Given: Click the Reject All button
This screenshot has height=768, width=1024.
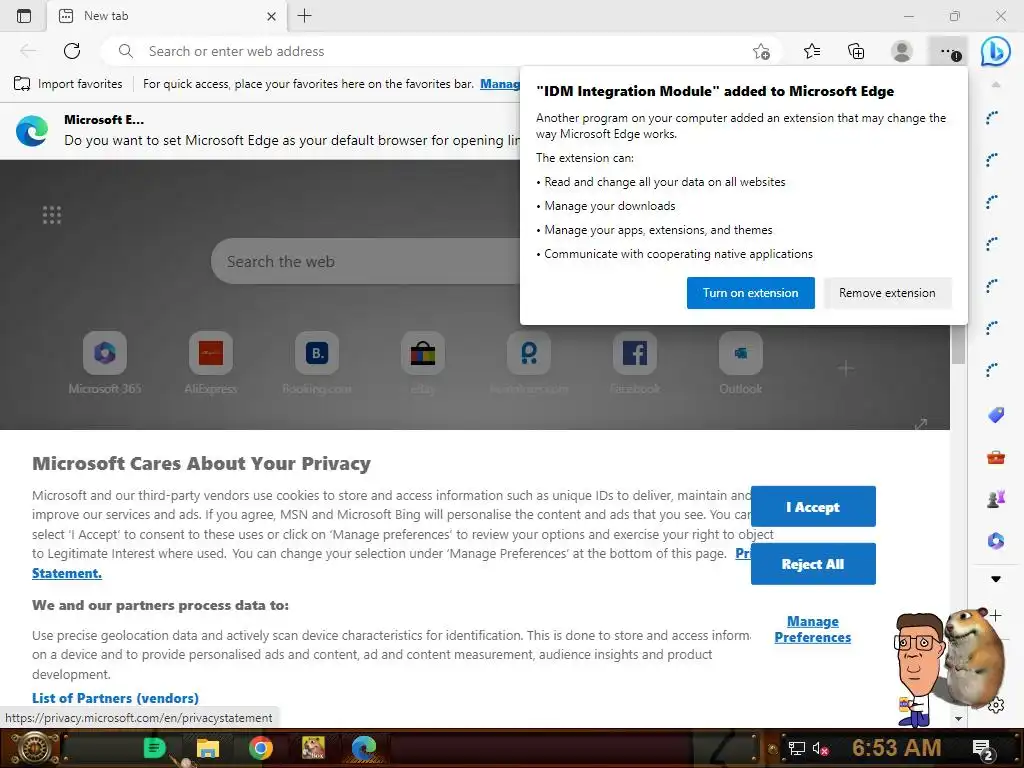Looking at the screenshot, I should (x=812, y=564).
